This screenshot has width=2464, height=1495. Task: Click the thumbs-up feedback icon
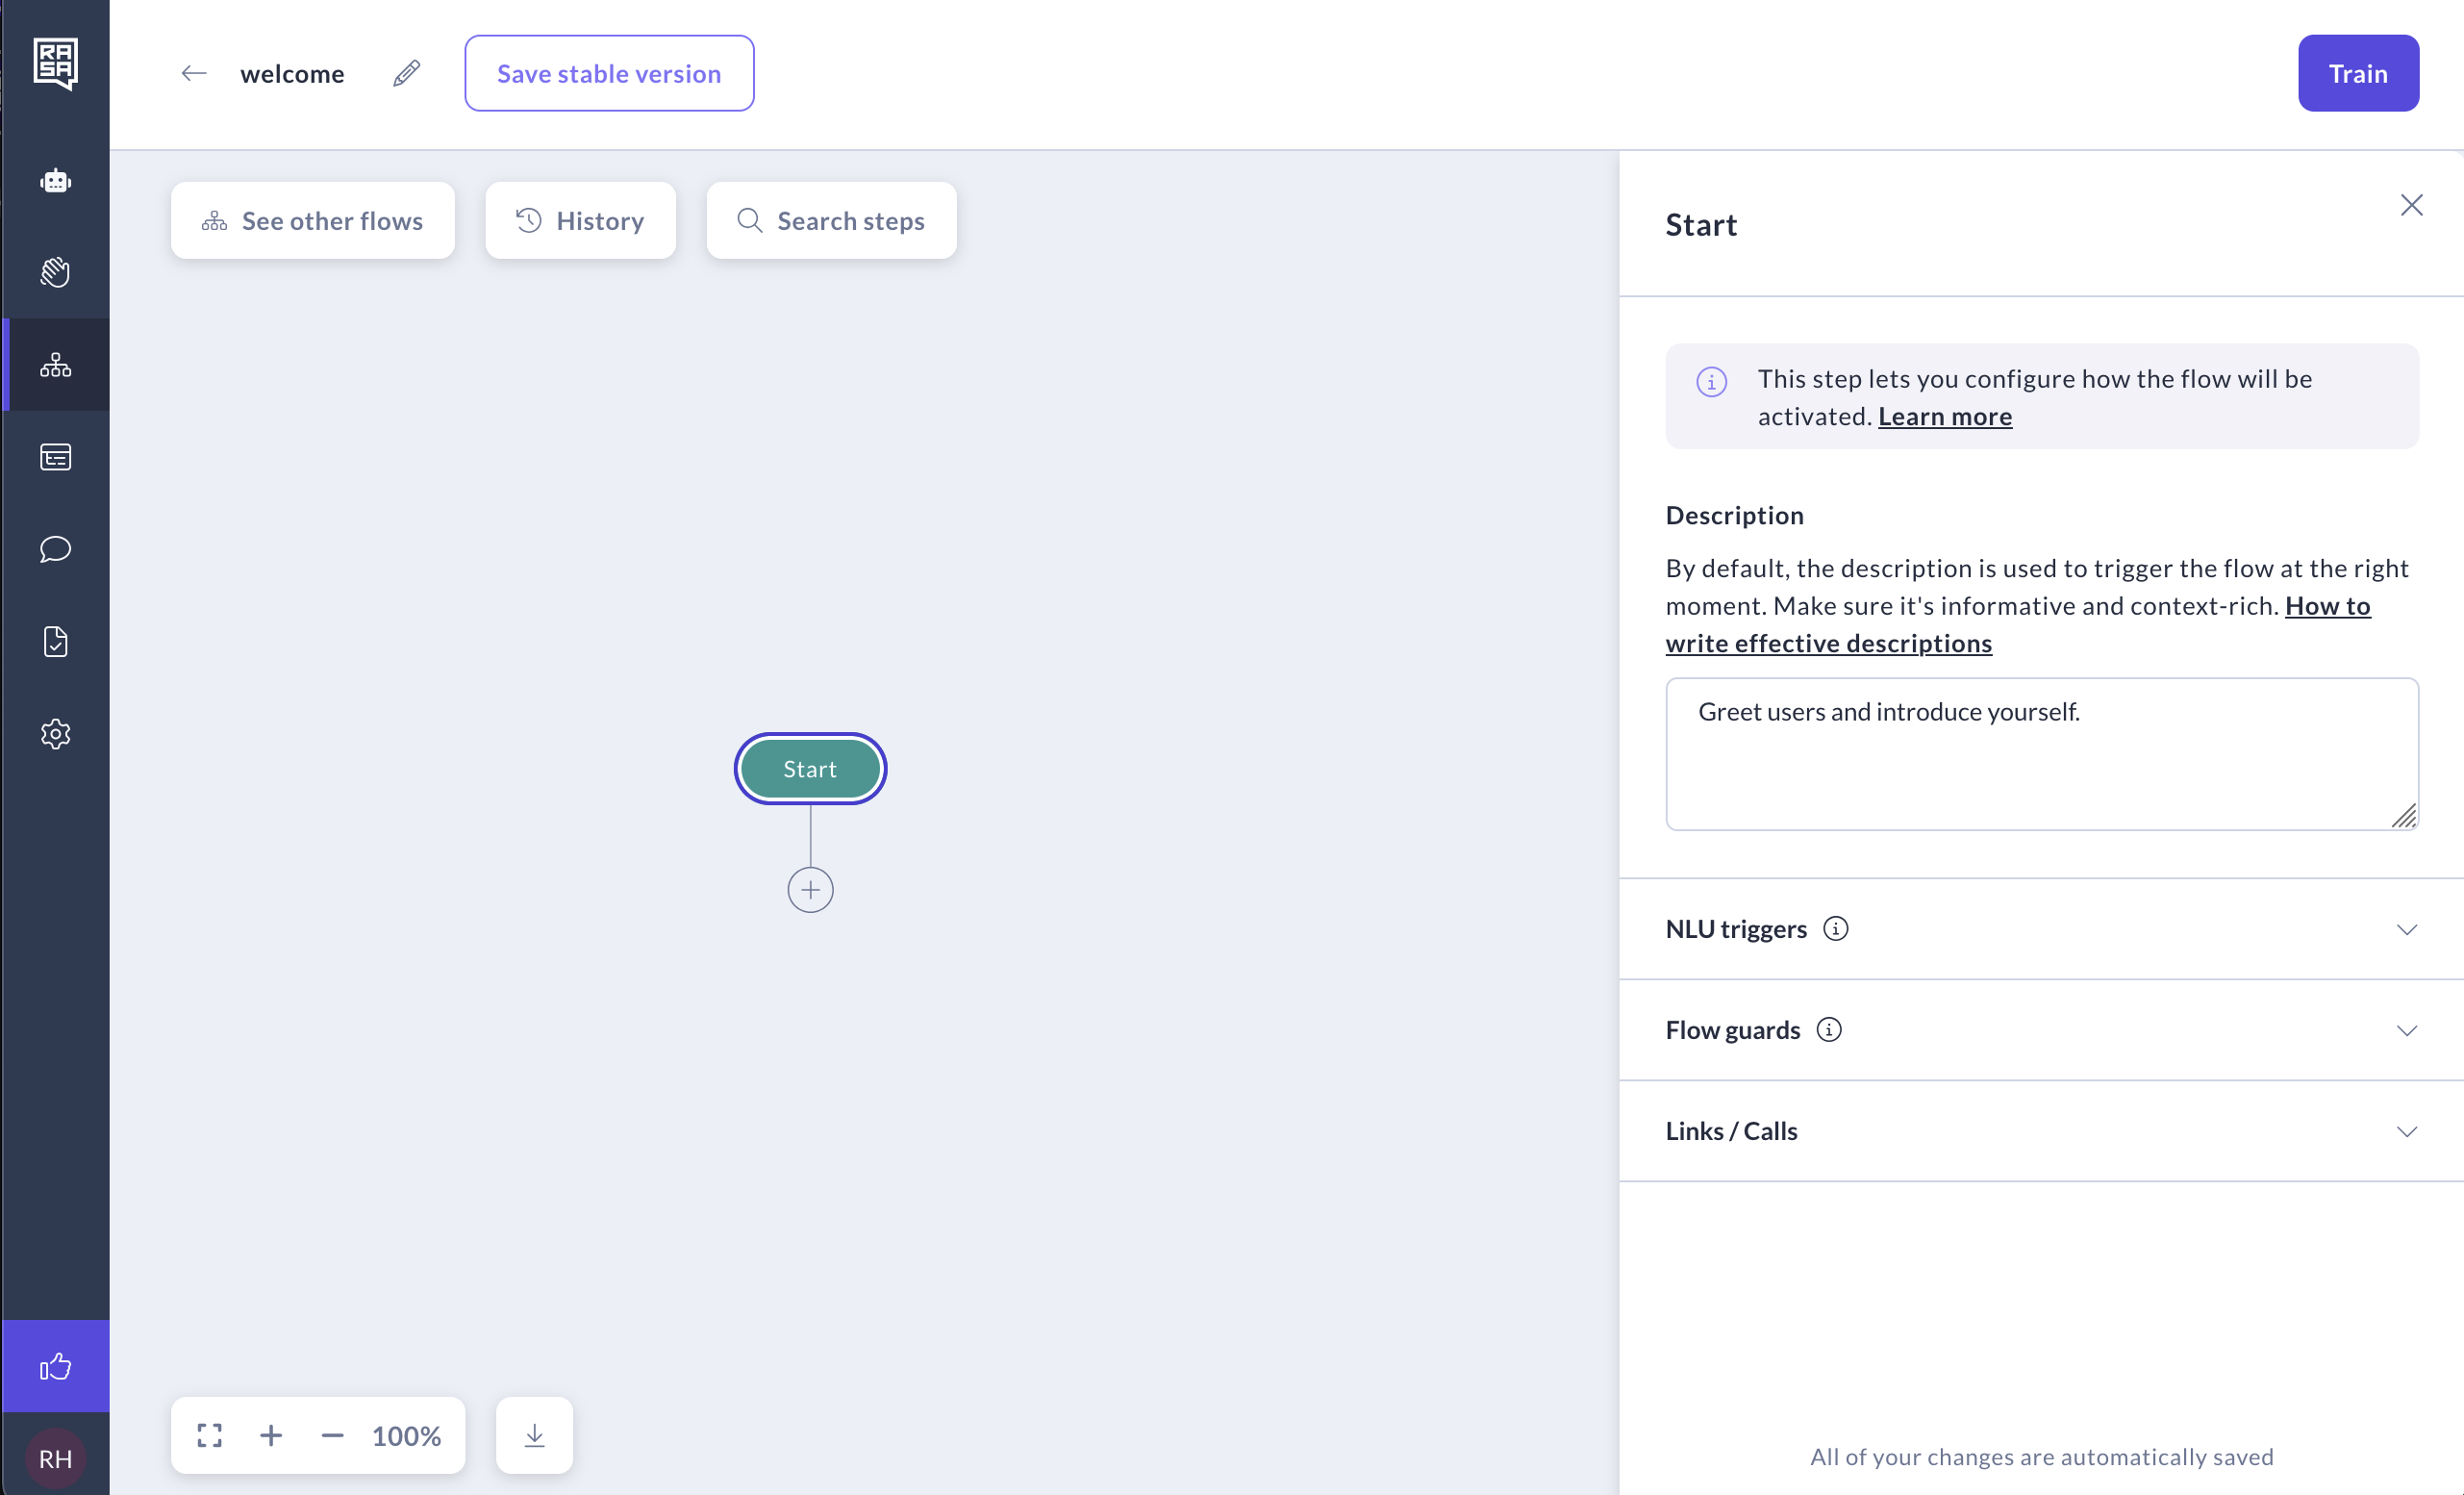pos(55,1365)
